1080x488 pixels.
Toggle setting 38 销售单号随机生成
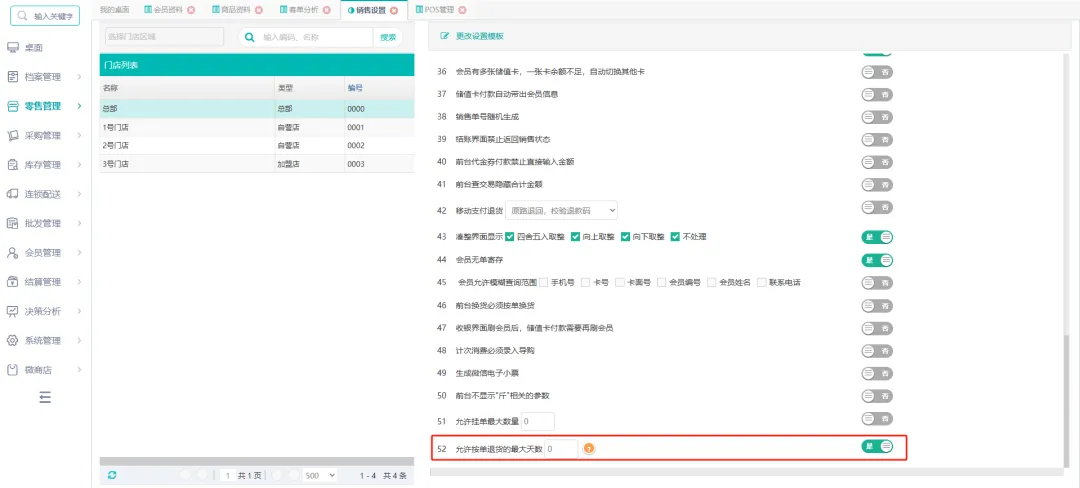coord(877,117)
